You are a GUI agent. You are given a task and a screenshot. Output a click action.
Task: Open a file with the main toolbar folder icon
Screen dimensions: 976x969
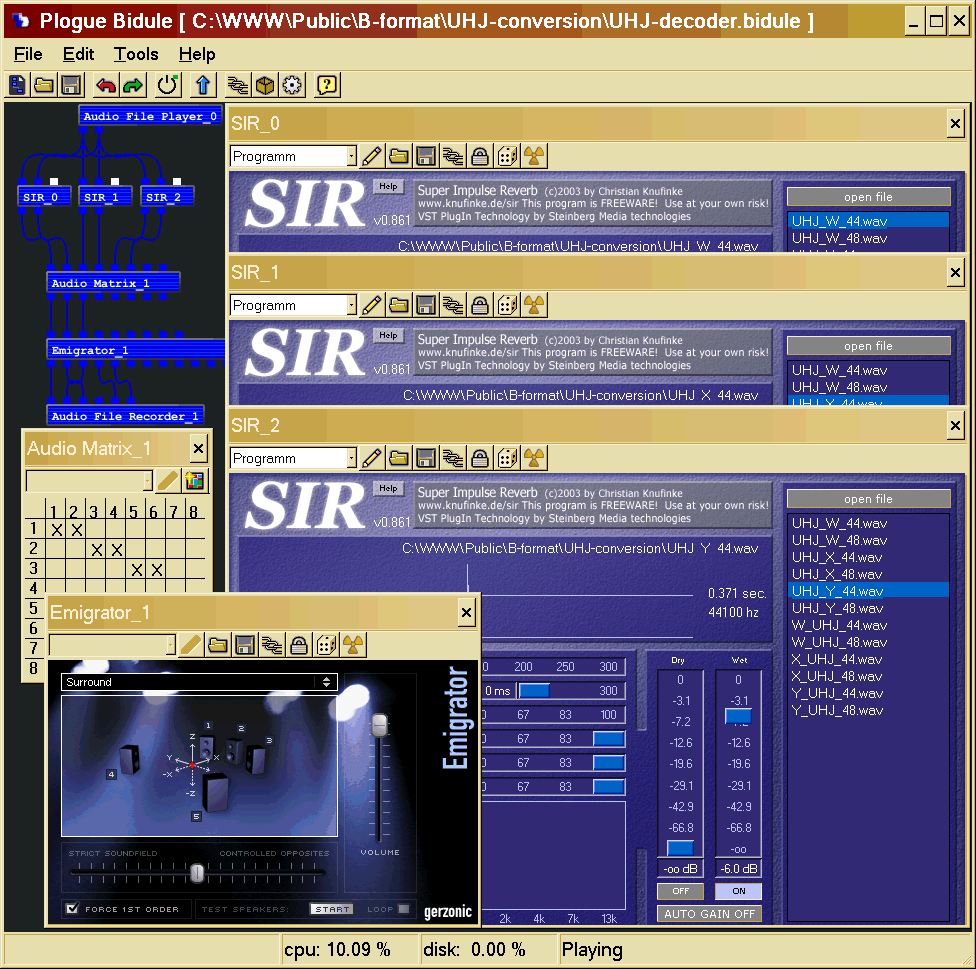click(44, 85)
